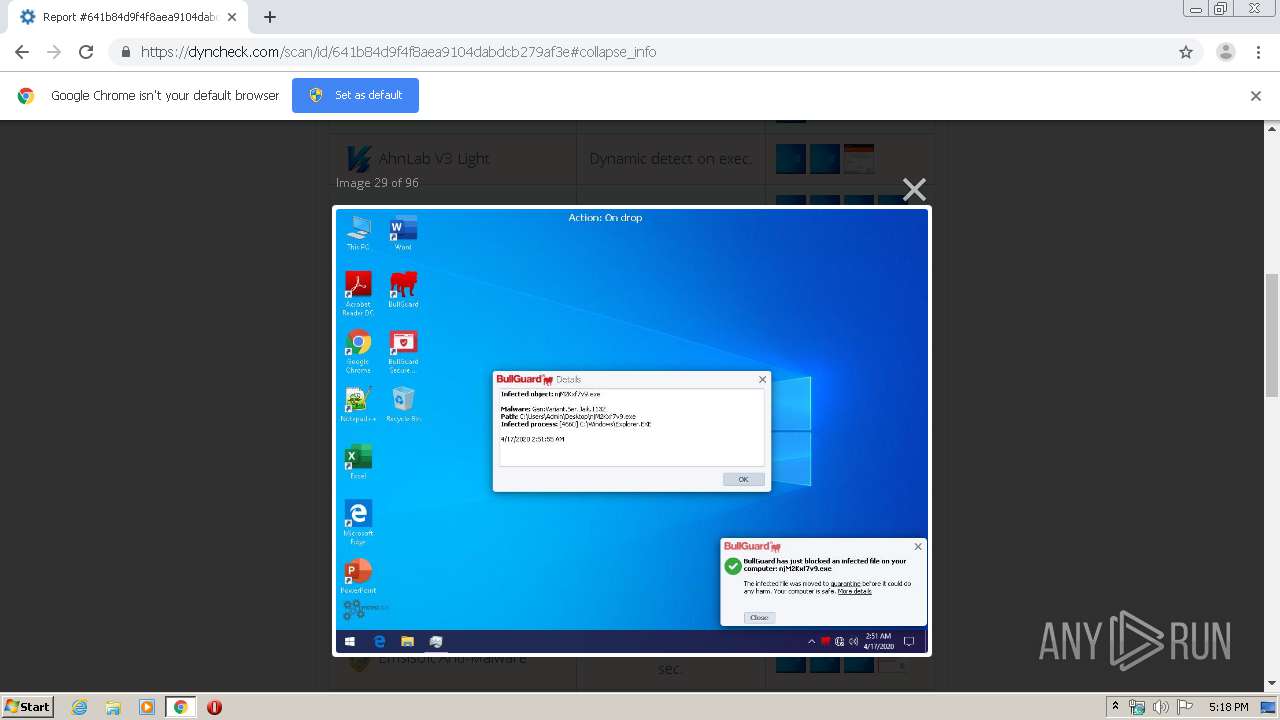Open the volume tray icon
Image resolution: width=1280 pixels, height=720 pixels.
tap(1161, 707)
